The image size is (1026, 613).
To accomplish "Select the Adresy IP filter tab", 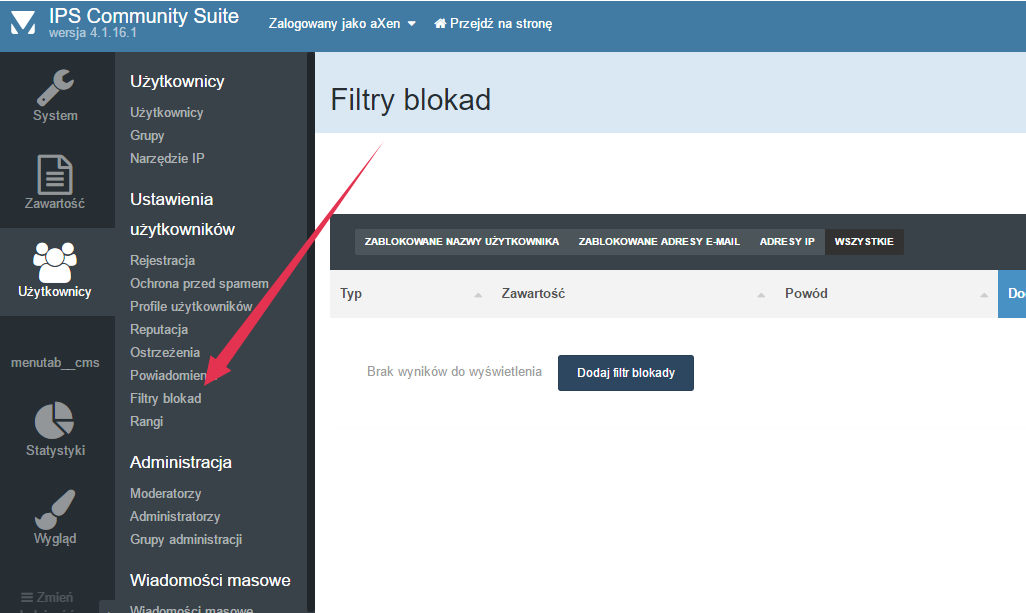I will click(787, 242).
